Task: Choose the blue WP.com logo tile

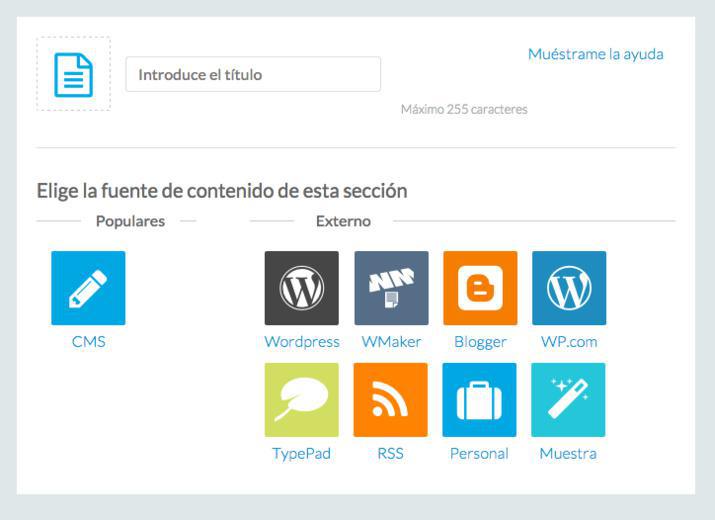Action: point(569,288)
